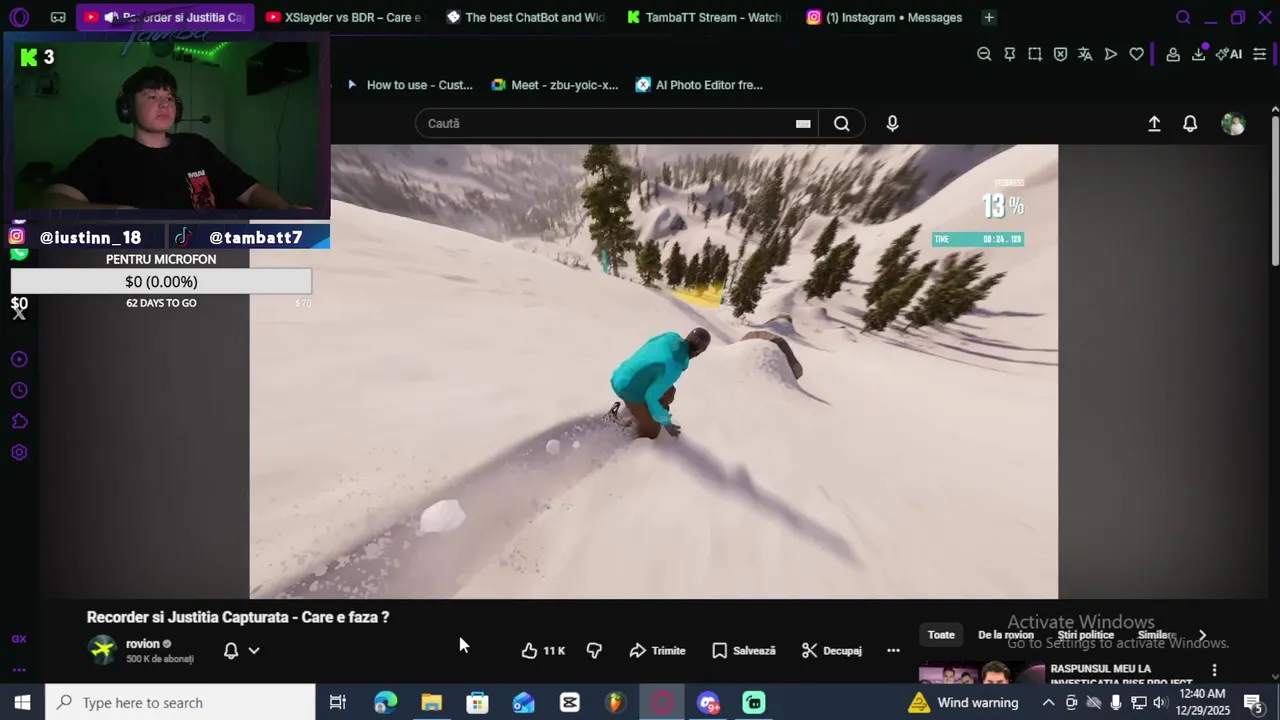Open the translate page icon

(1085, 54)
